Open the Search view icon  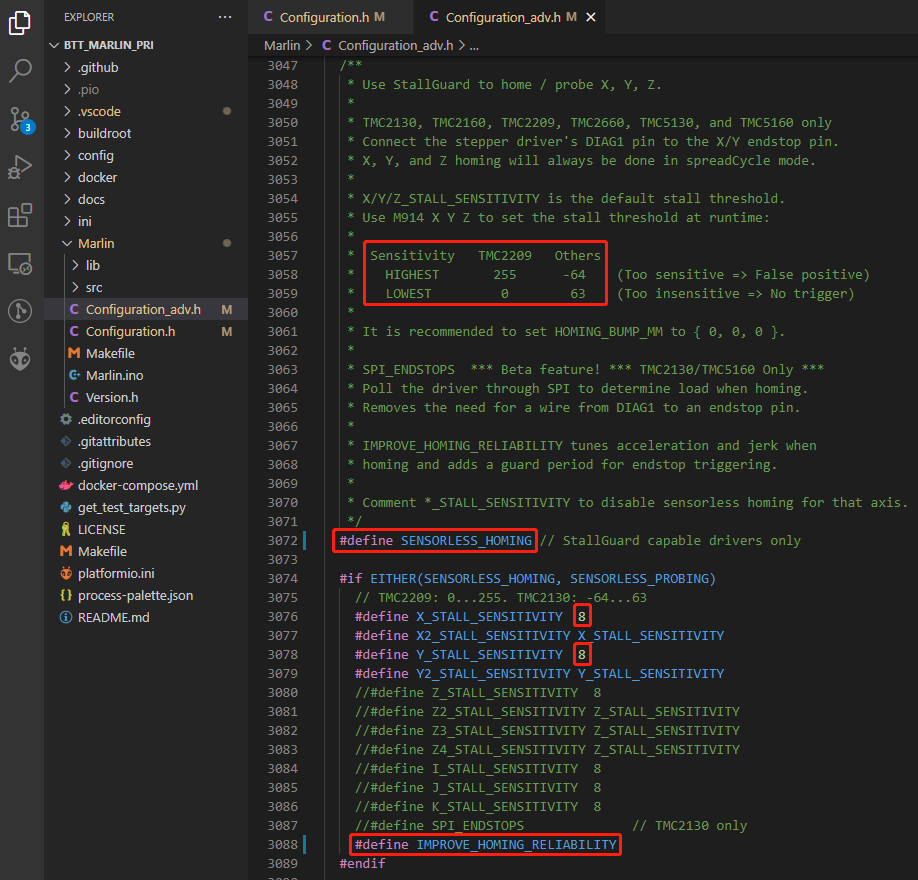coord(21,71)
